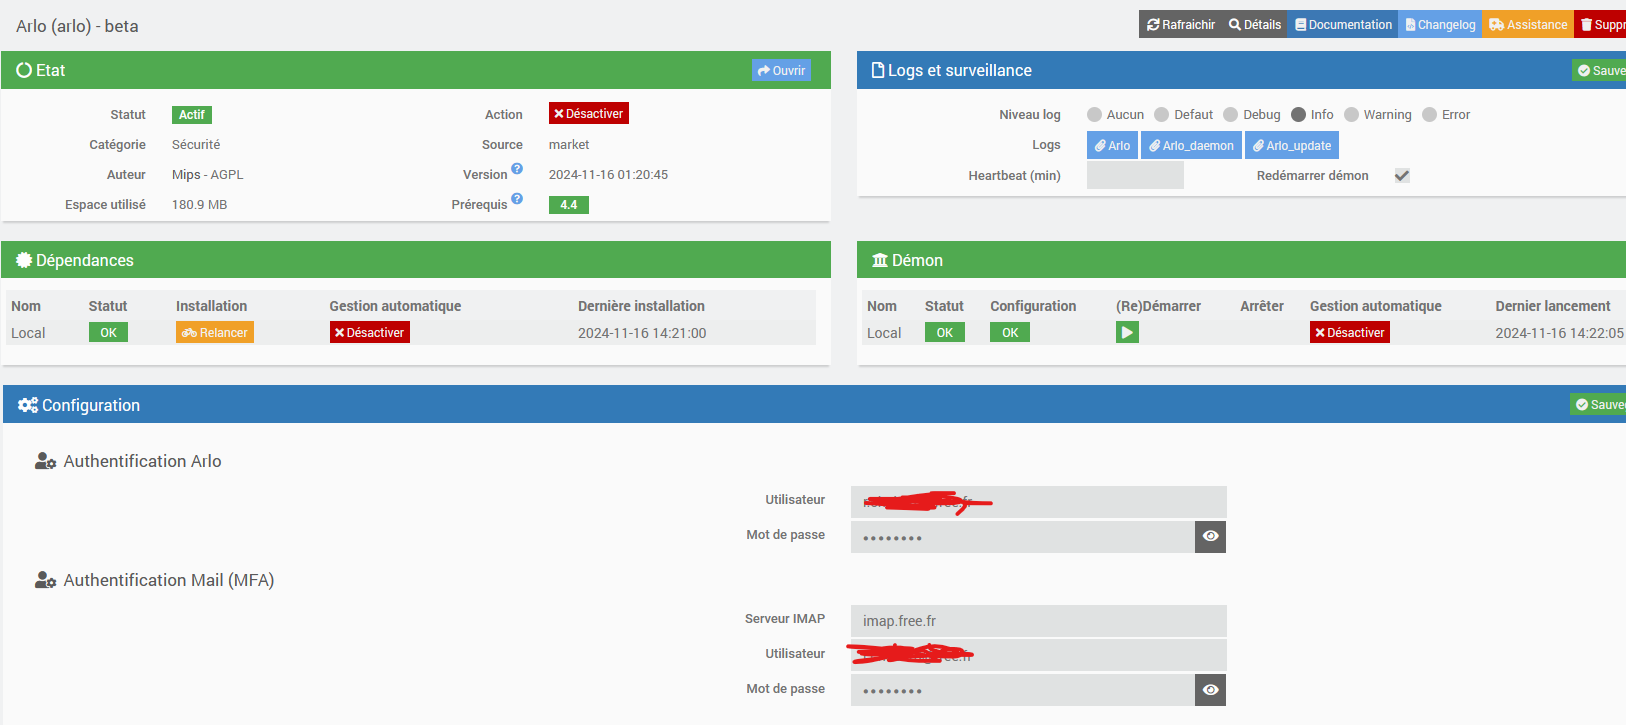Click the Heartbeat (min) input field

click(x=1135, y=175)
